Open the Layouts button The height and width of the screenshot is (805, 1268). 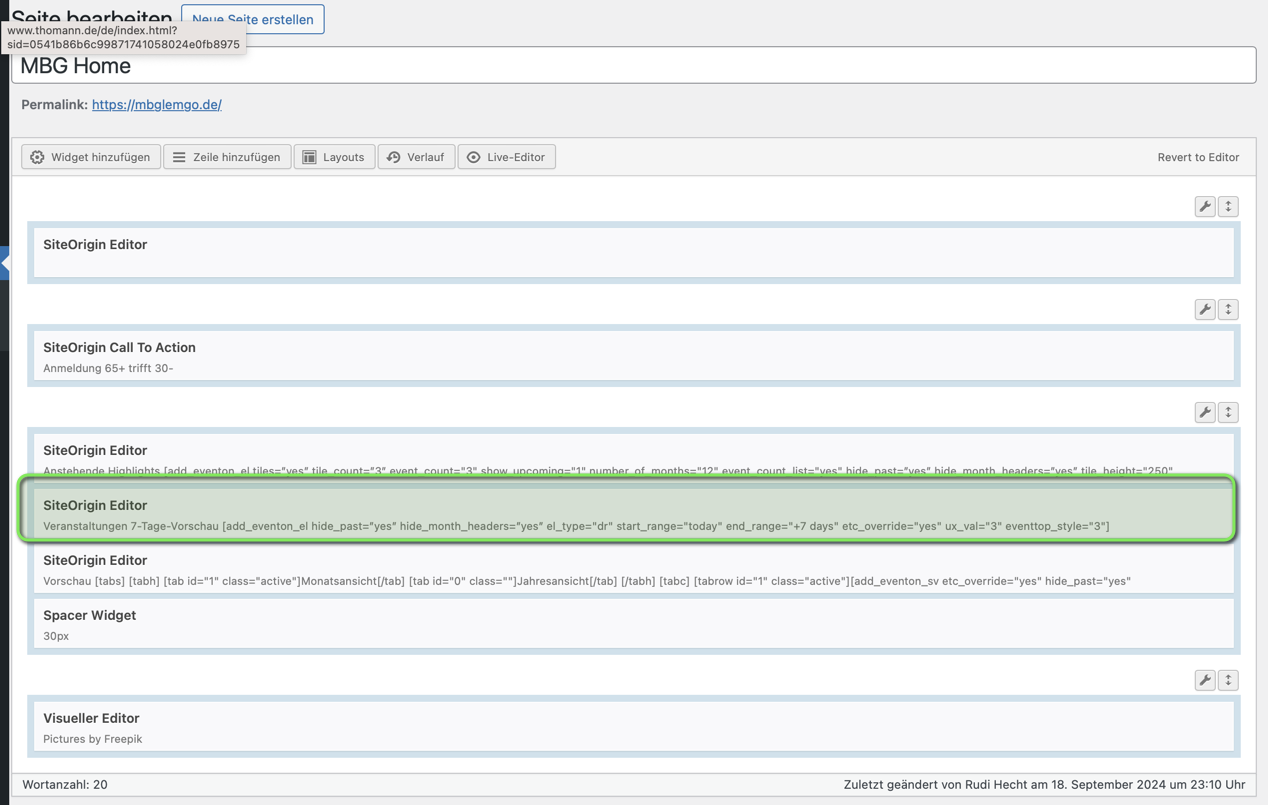tap(334, 157)
